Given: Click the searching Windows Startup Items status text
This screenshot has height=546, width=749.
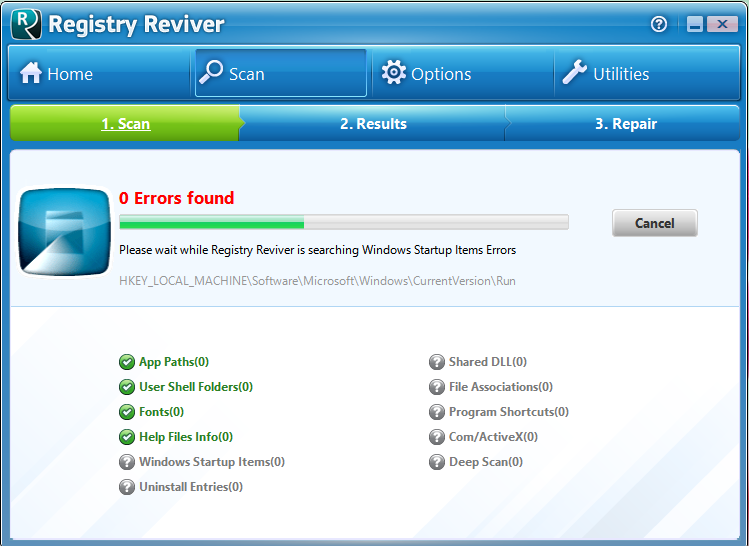Looking at the screenshot, I should pyautogui.click(x=318, y=250).
